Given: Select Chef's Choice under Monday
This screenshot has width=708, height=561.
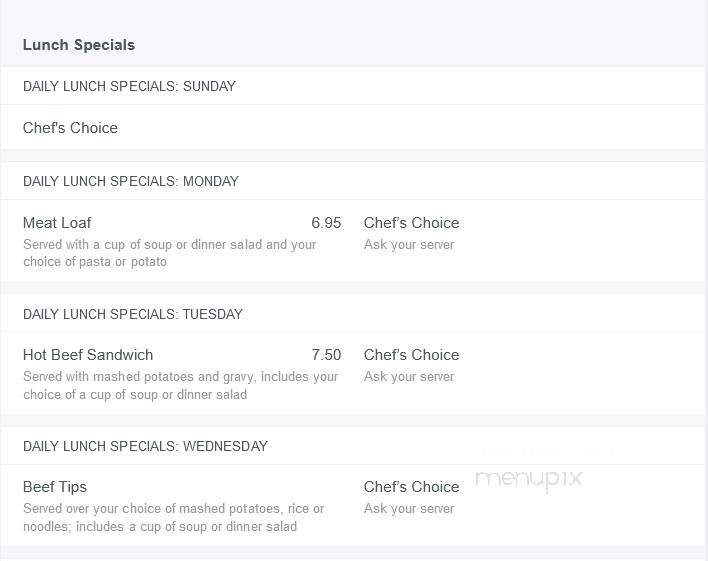Looking at the screenshot, I should pos(411,223).
